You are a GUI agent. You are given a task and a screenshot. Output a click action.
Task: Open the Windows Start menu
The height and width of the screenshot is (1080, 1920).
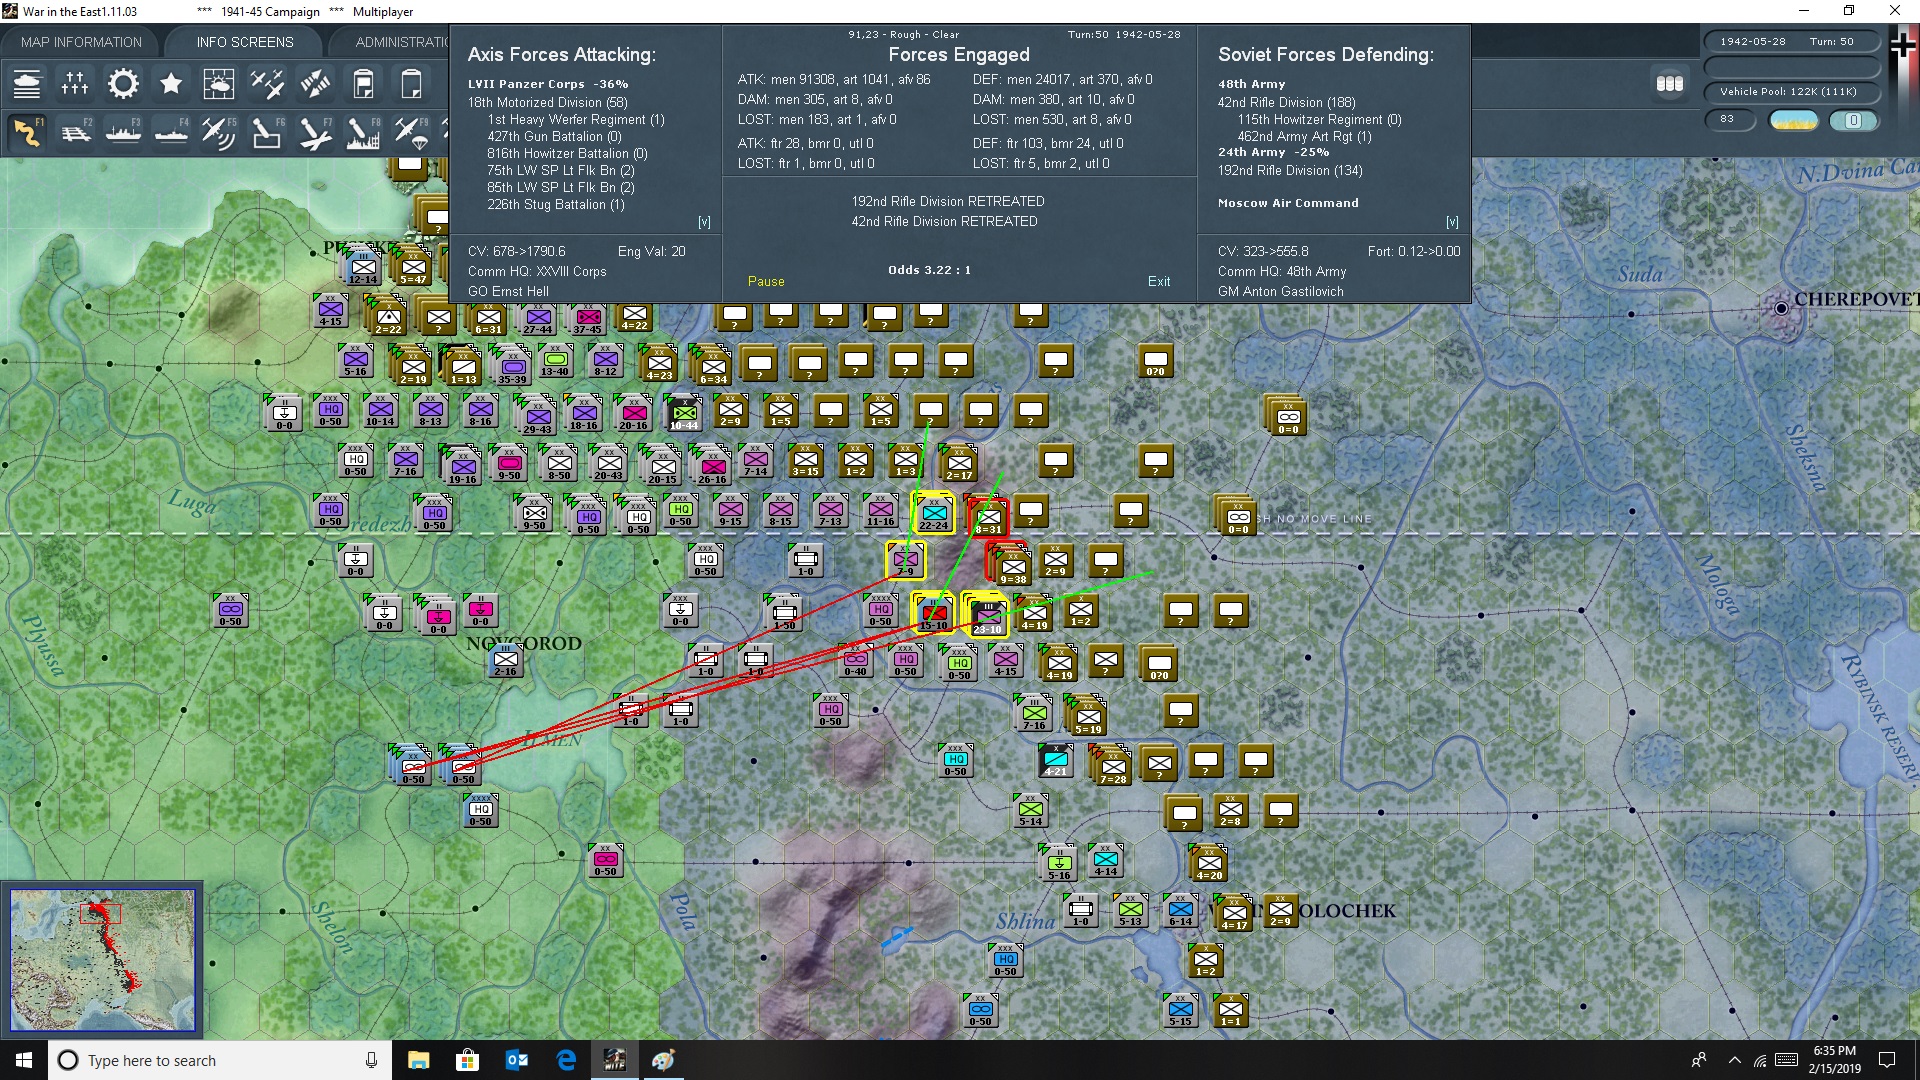[24, 1060]
